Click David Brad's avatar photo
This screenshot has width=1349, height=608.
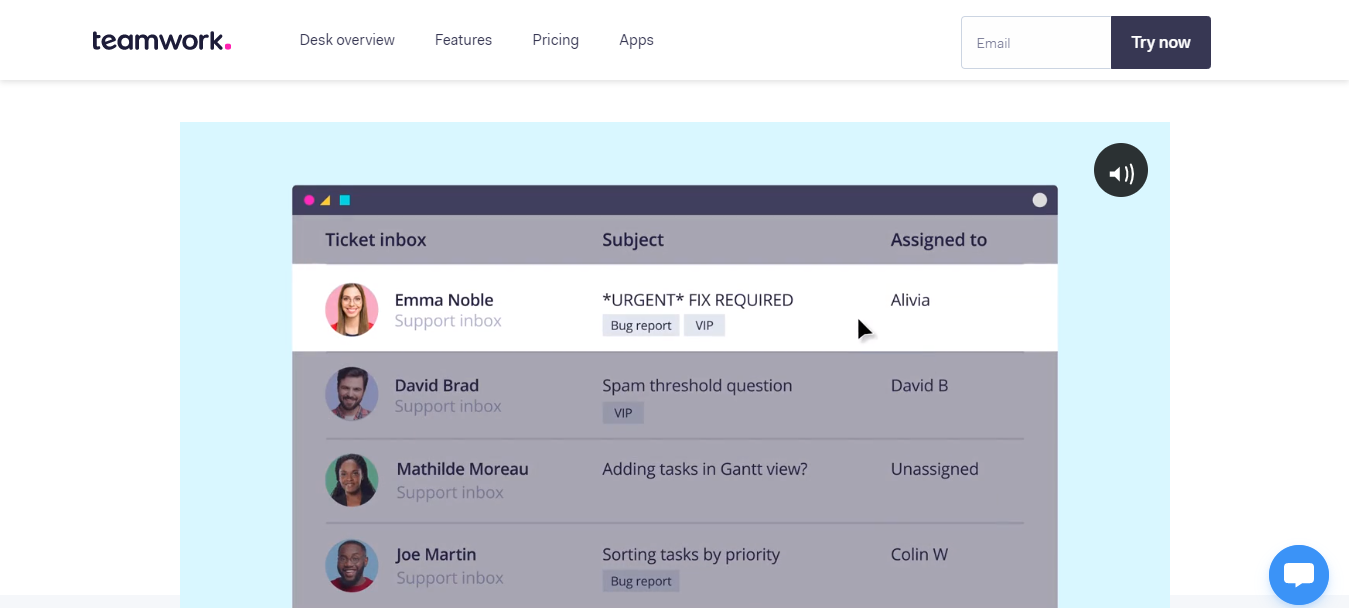click(x=351, y=394)
